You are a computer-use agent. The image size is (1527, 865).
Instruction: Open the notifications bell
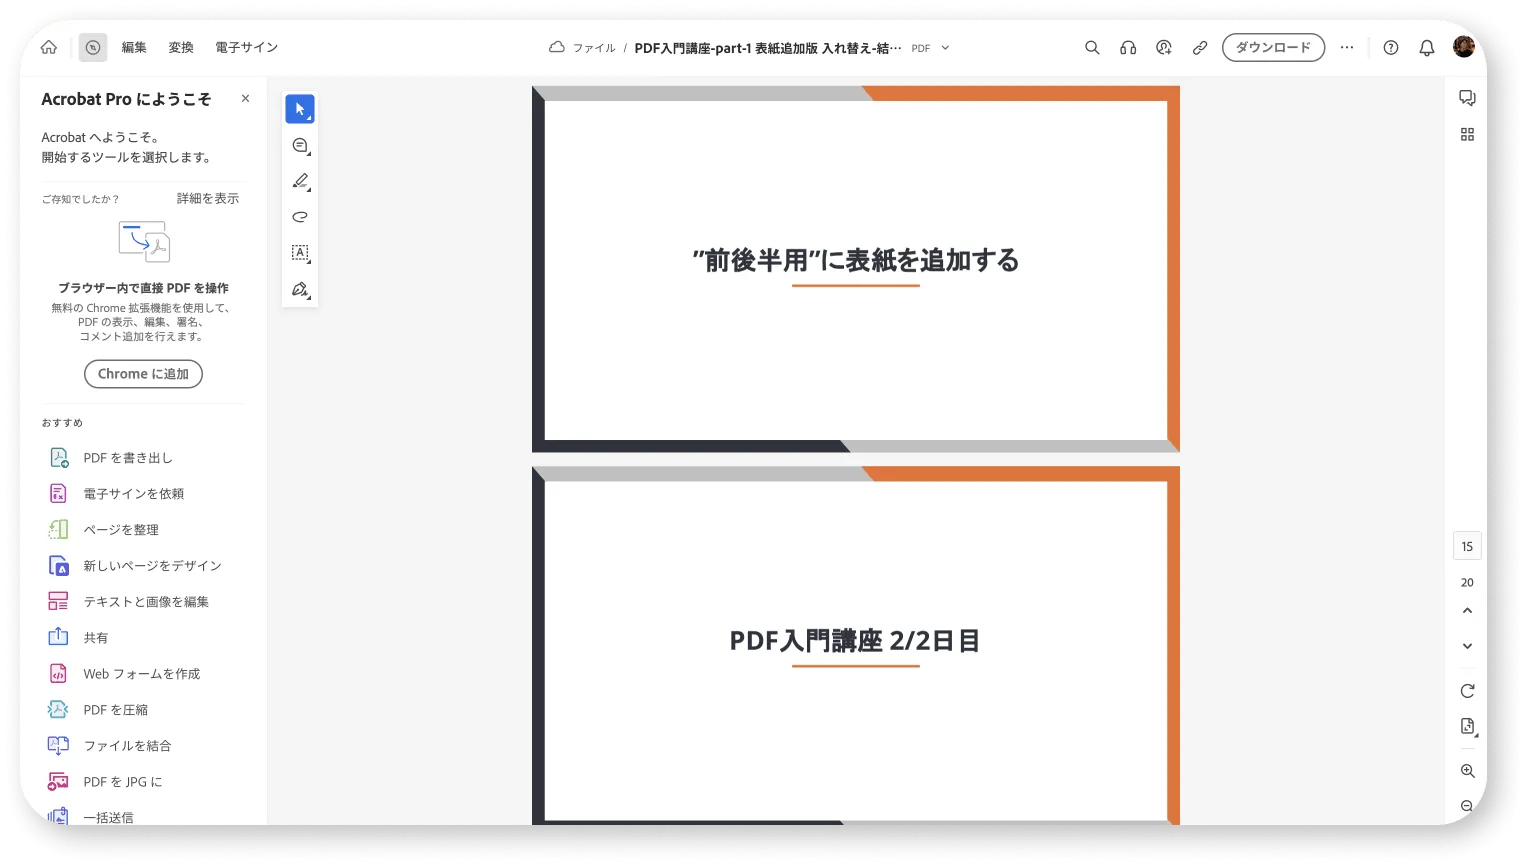point(1427,47)
